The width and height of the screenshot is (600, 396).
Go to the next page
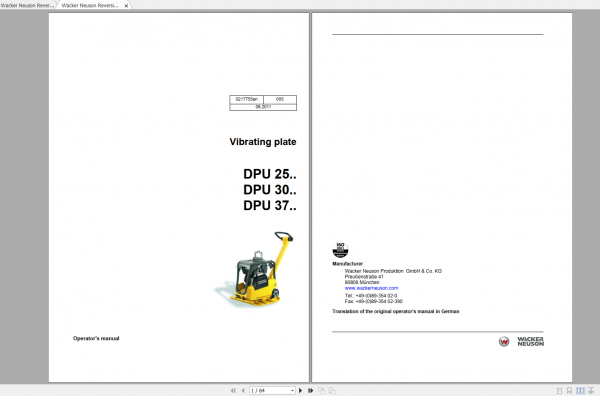pos(300,391)
